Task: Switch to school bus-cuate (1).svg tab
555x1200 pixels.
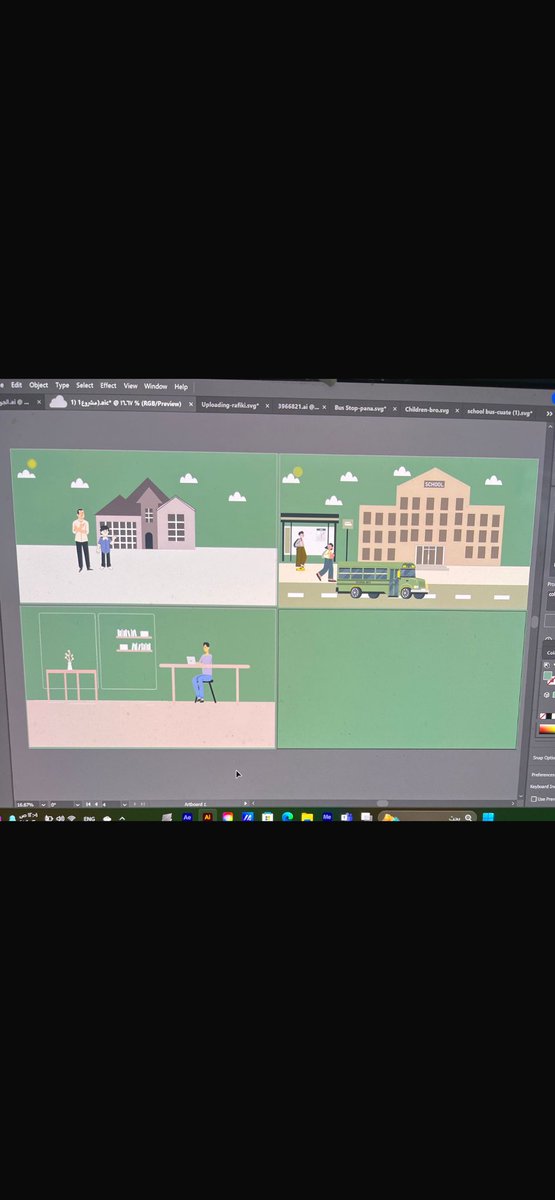Action: 498,411
